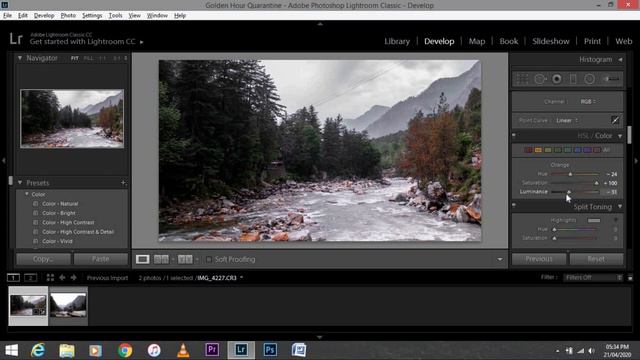The height and width of the screenshot is (360, 640).
Task: Open Point Curve Linear dropdown
Action: click(x=567, y=120)
